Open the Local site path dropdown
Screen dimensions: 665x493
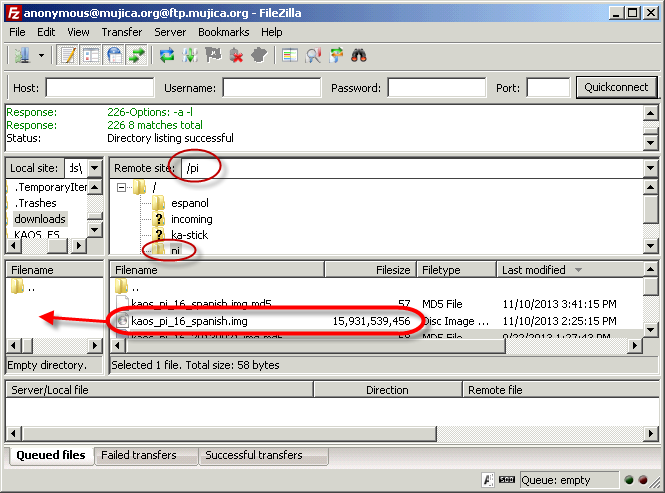click(95, 168)
